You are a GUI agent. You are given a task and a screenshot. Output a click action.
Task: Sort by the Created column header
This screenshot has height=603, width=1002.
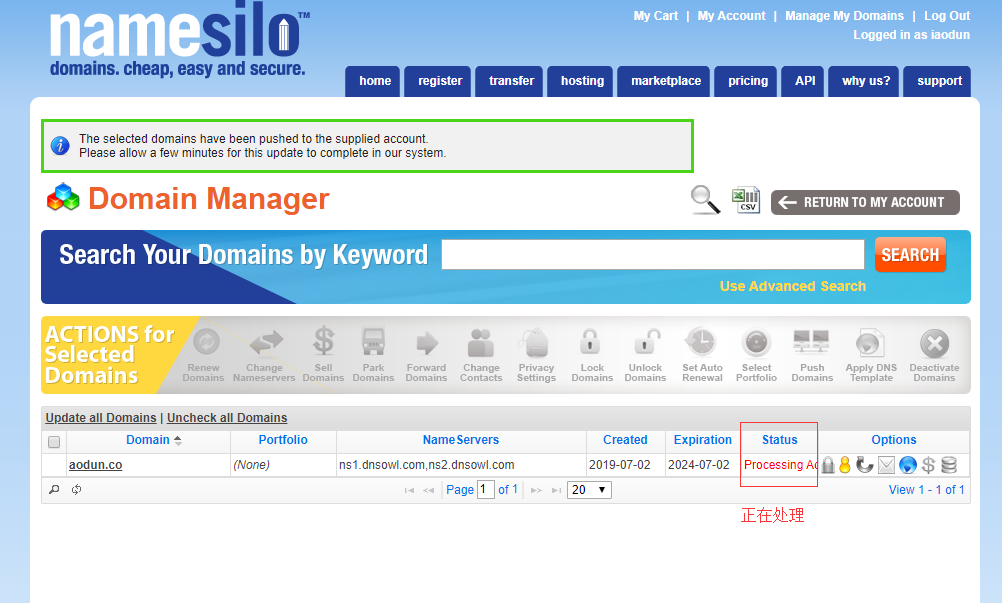[625, 439]
